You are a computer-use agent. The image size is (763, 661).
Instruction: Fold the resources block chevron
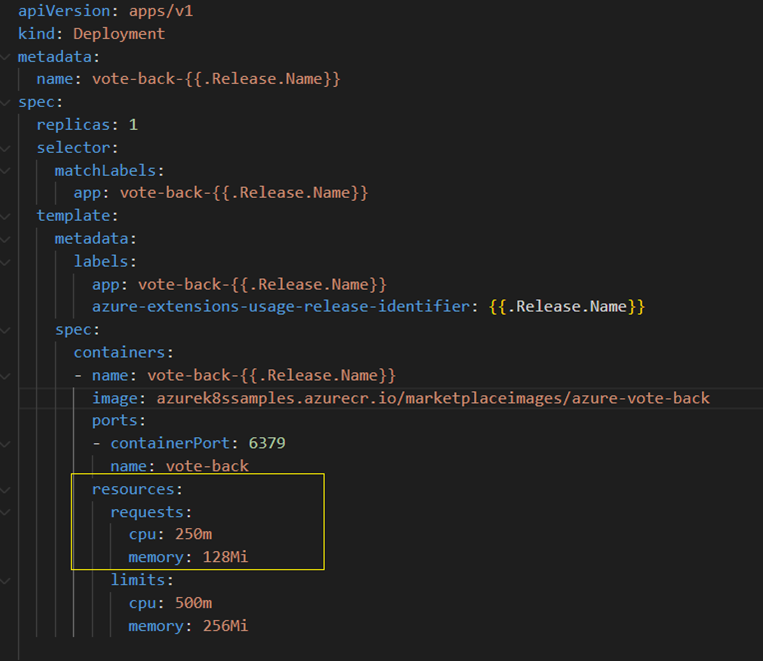point(5,490)
